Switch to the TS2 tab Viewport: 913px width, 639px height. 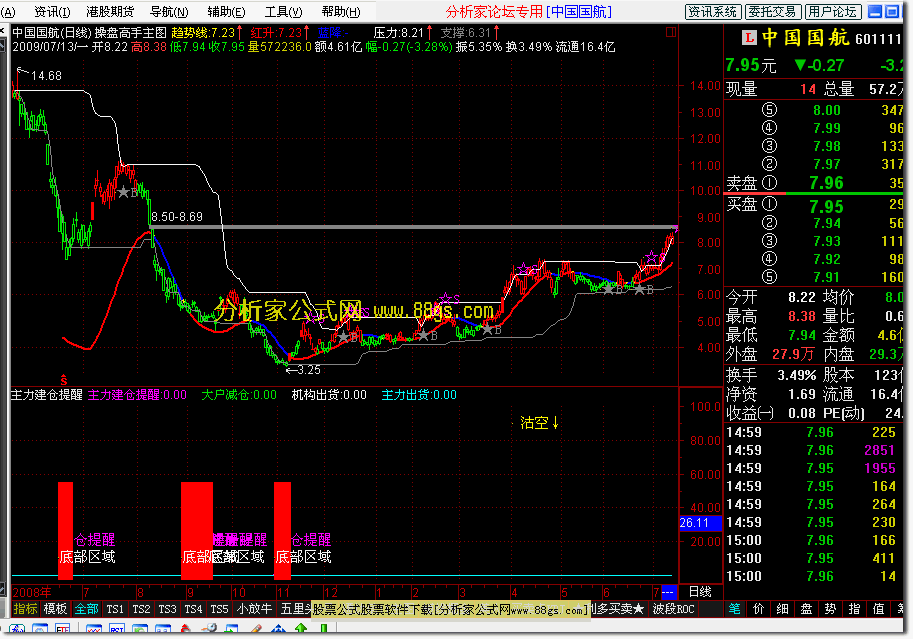141,609
